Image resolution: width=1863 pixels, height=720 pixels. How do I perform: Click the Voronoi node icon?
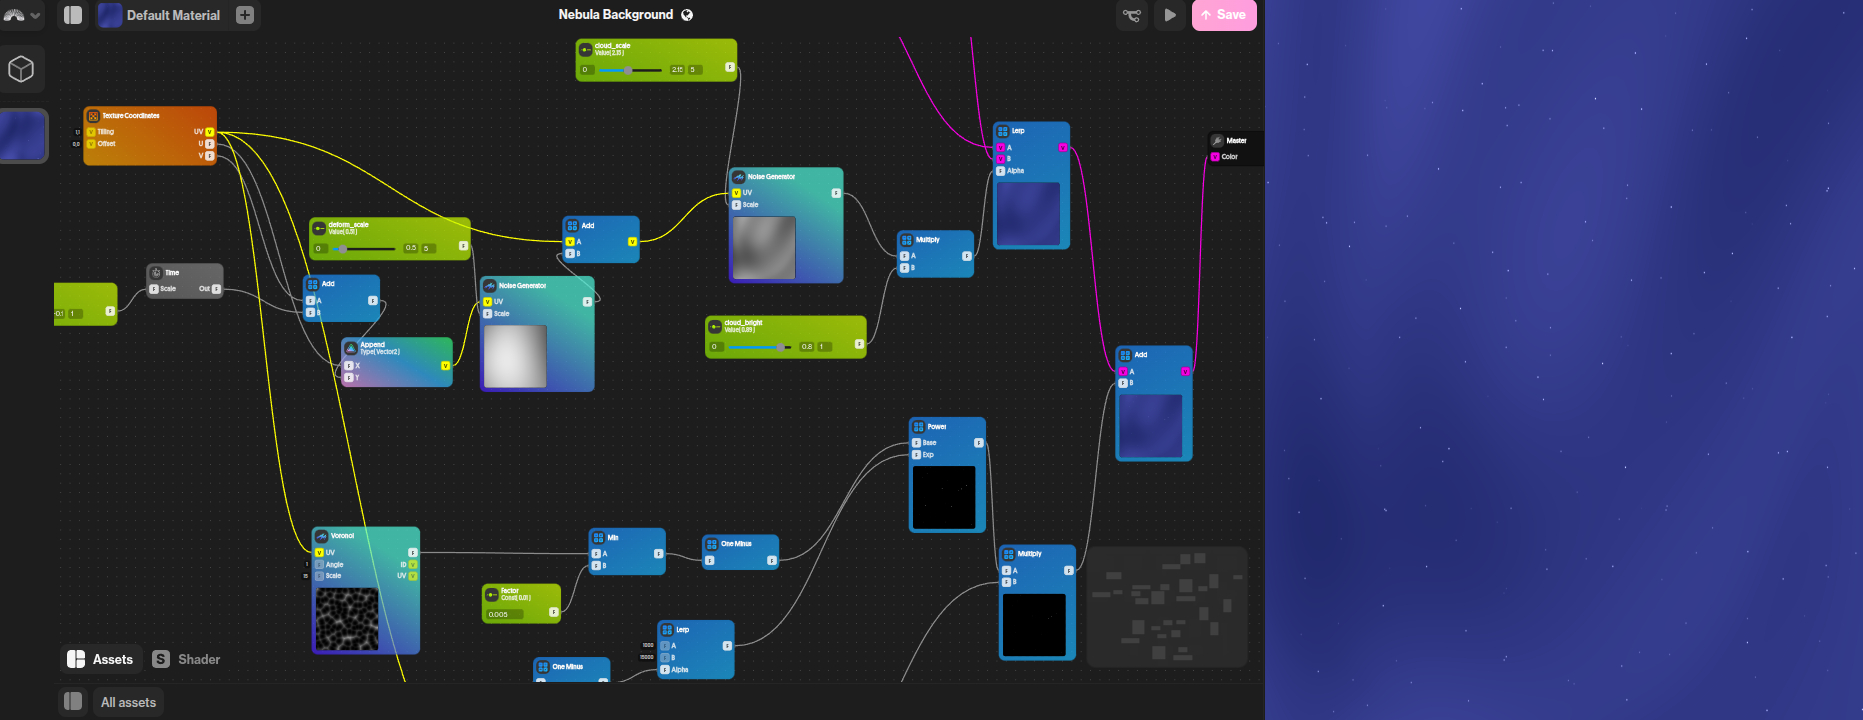322,536
